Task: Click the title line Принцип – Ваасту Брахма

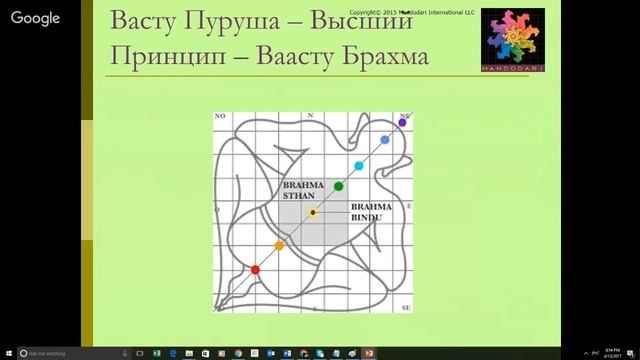Action: click(x=269, y=56)
